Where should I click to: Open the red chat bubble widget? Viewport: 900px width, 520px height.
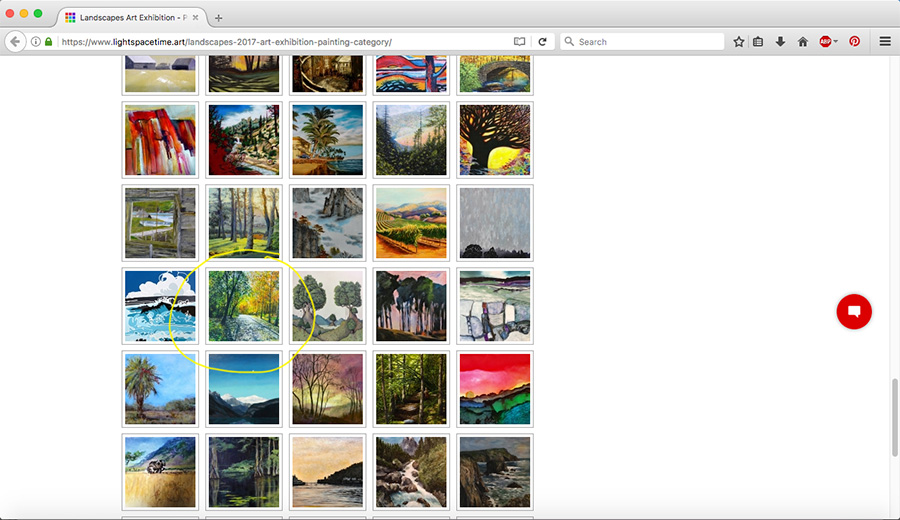pos(854,312)
